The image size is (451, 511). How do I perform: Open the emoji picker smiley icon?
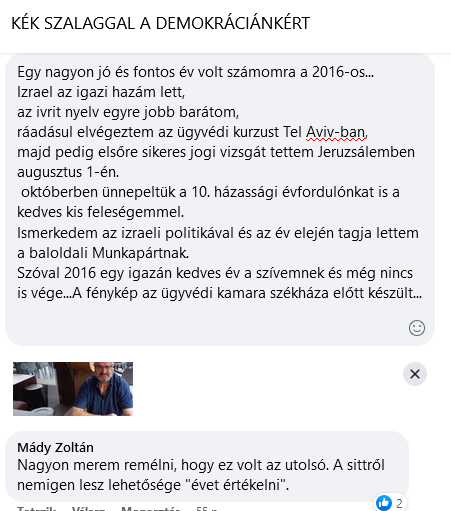coord(417,328)
